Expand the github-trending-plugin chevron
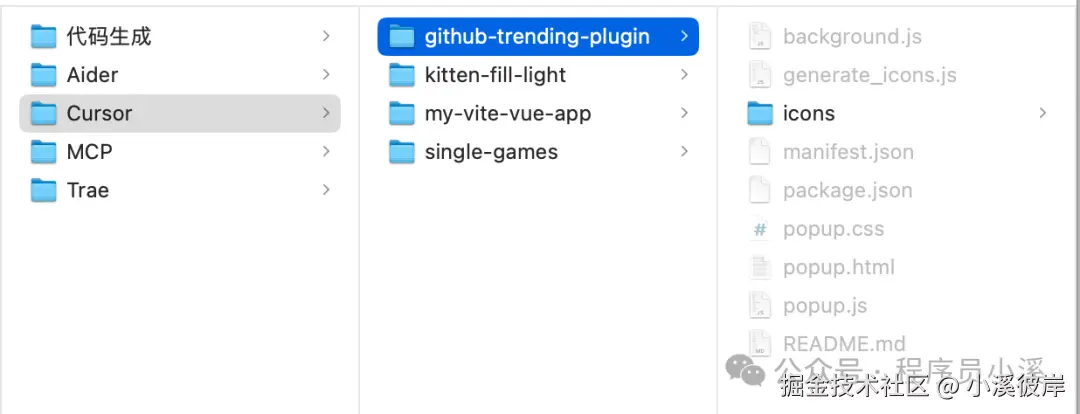1080x414 pixels. tap(684, 37)
